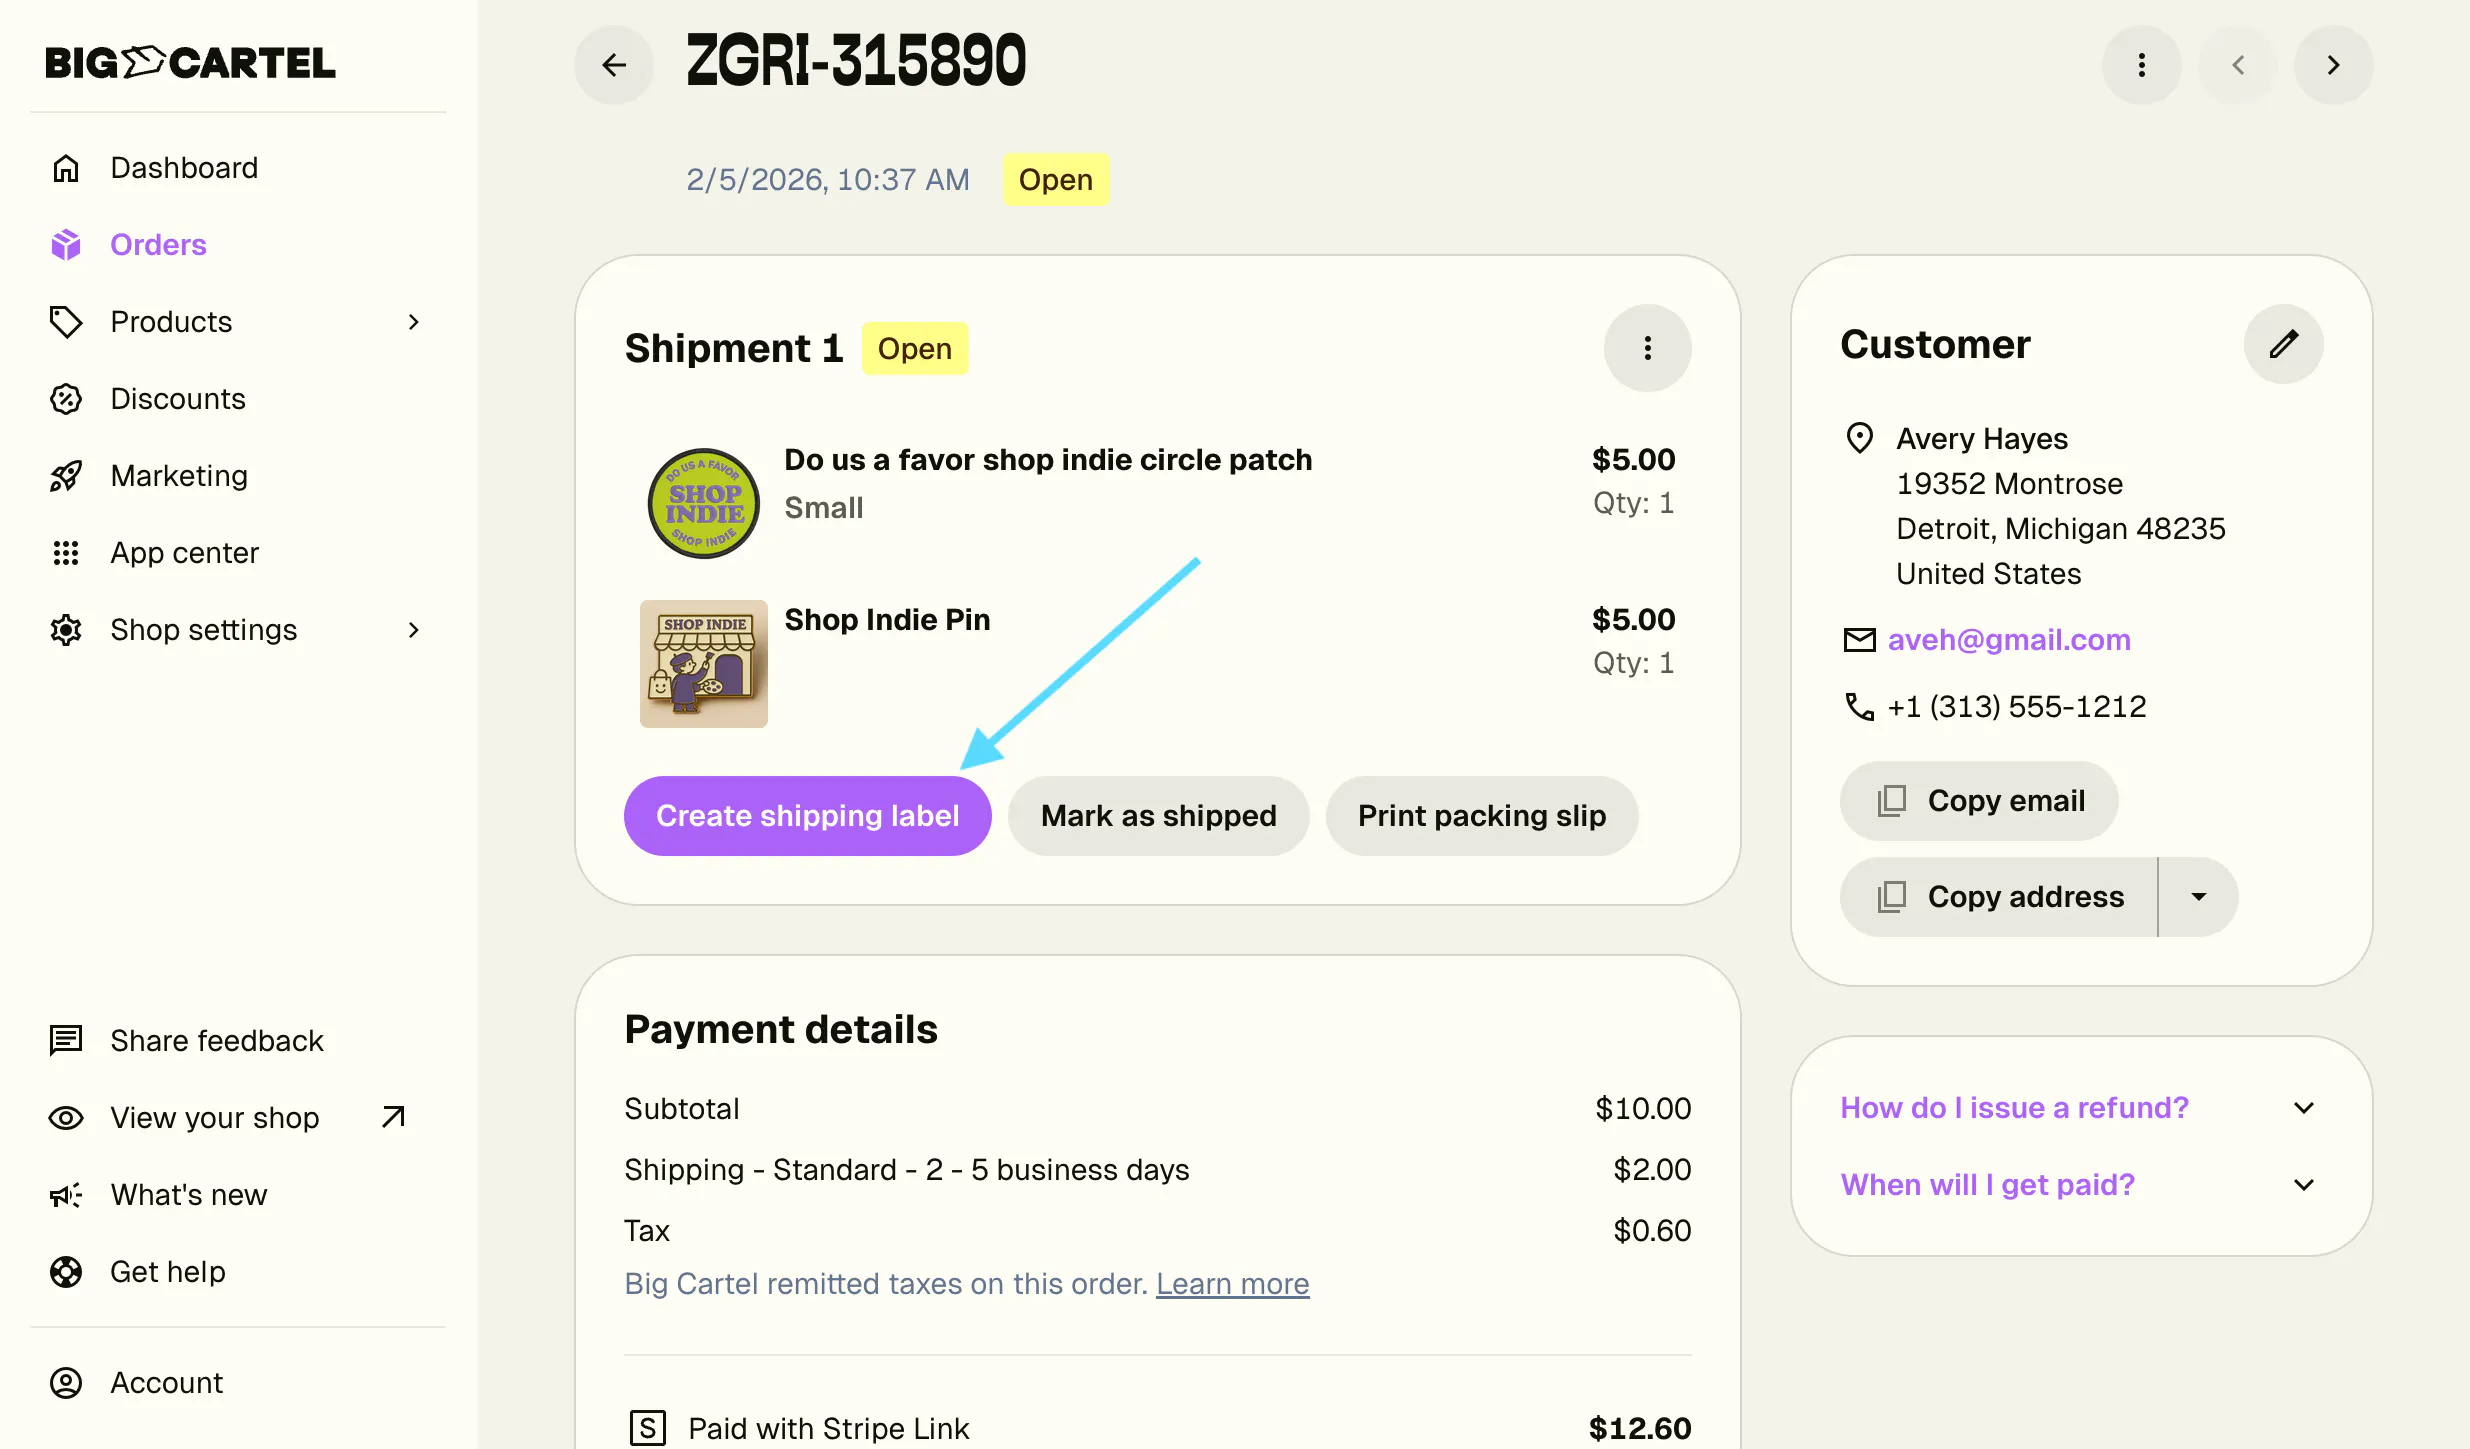Viewport: 2470px width, 1449px height.
Task: Go to the next order arrow
Action: (x=2333, y=65)
